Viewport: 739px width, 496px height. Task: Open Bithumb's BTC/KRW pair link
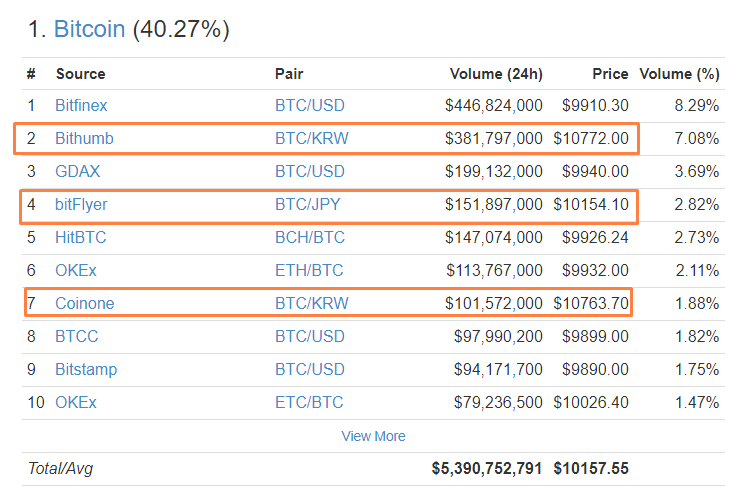pyautogui.click(x=312, y=138)
